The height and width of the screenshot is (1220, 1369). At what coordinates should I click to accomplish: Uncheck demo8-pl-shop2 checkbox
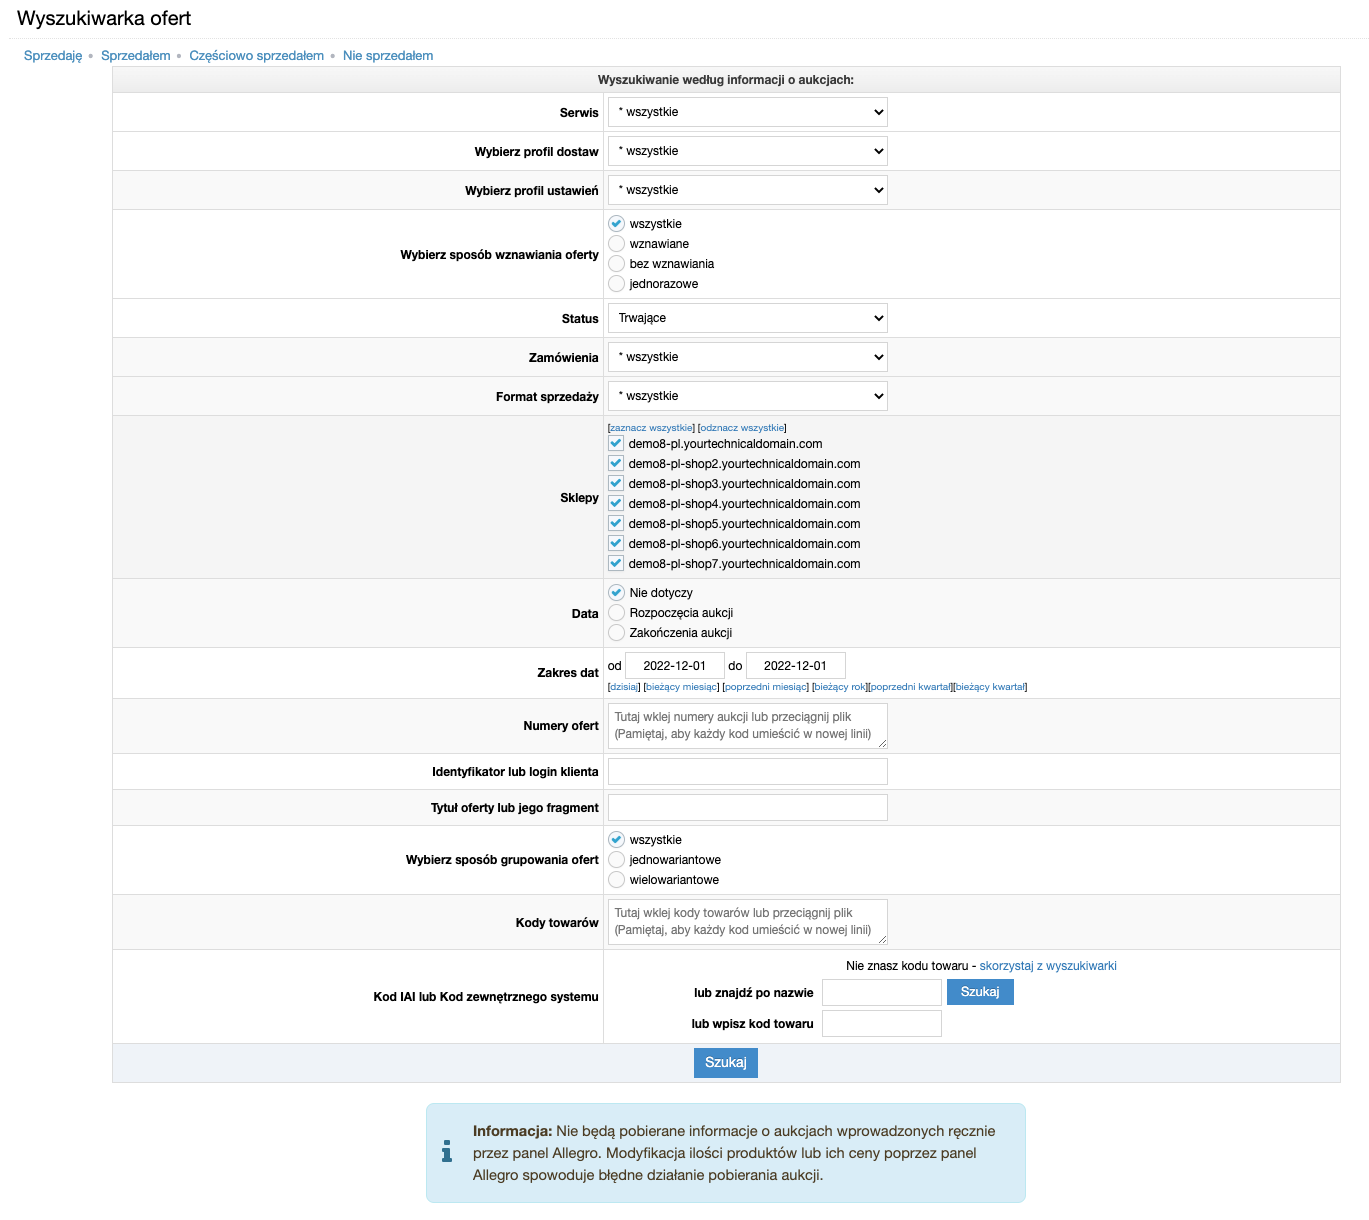click(x=616, y=463)
